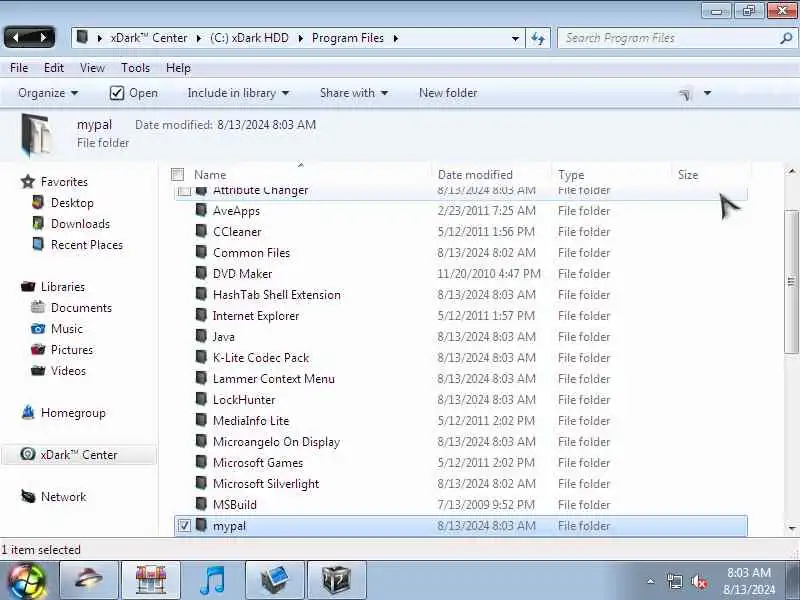This screenshot has width=800, height=600.
Task: Select xDark Center in the navigation pane
Action: (79, 455)
